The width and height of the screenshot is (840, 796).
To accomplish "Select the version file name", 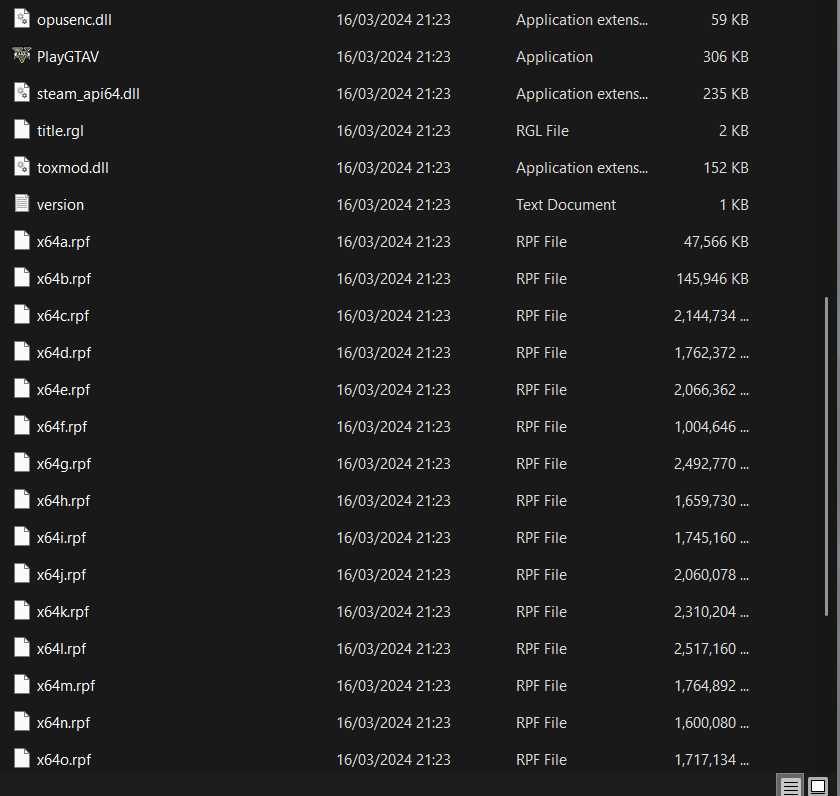I will (60, 205).
